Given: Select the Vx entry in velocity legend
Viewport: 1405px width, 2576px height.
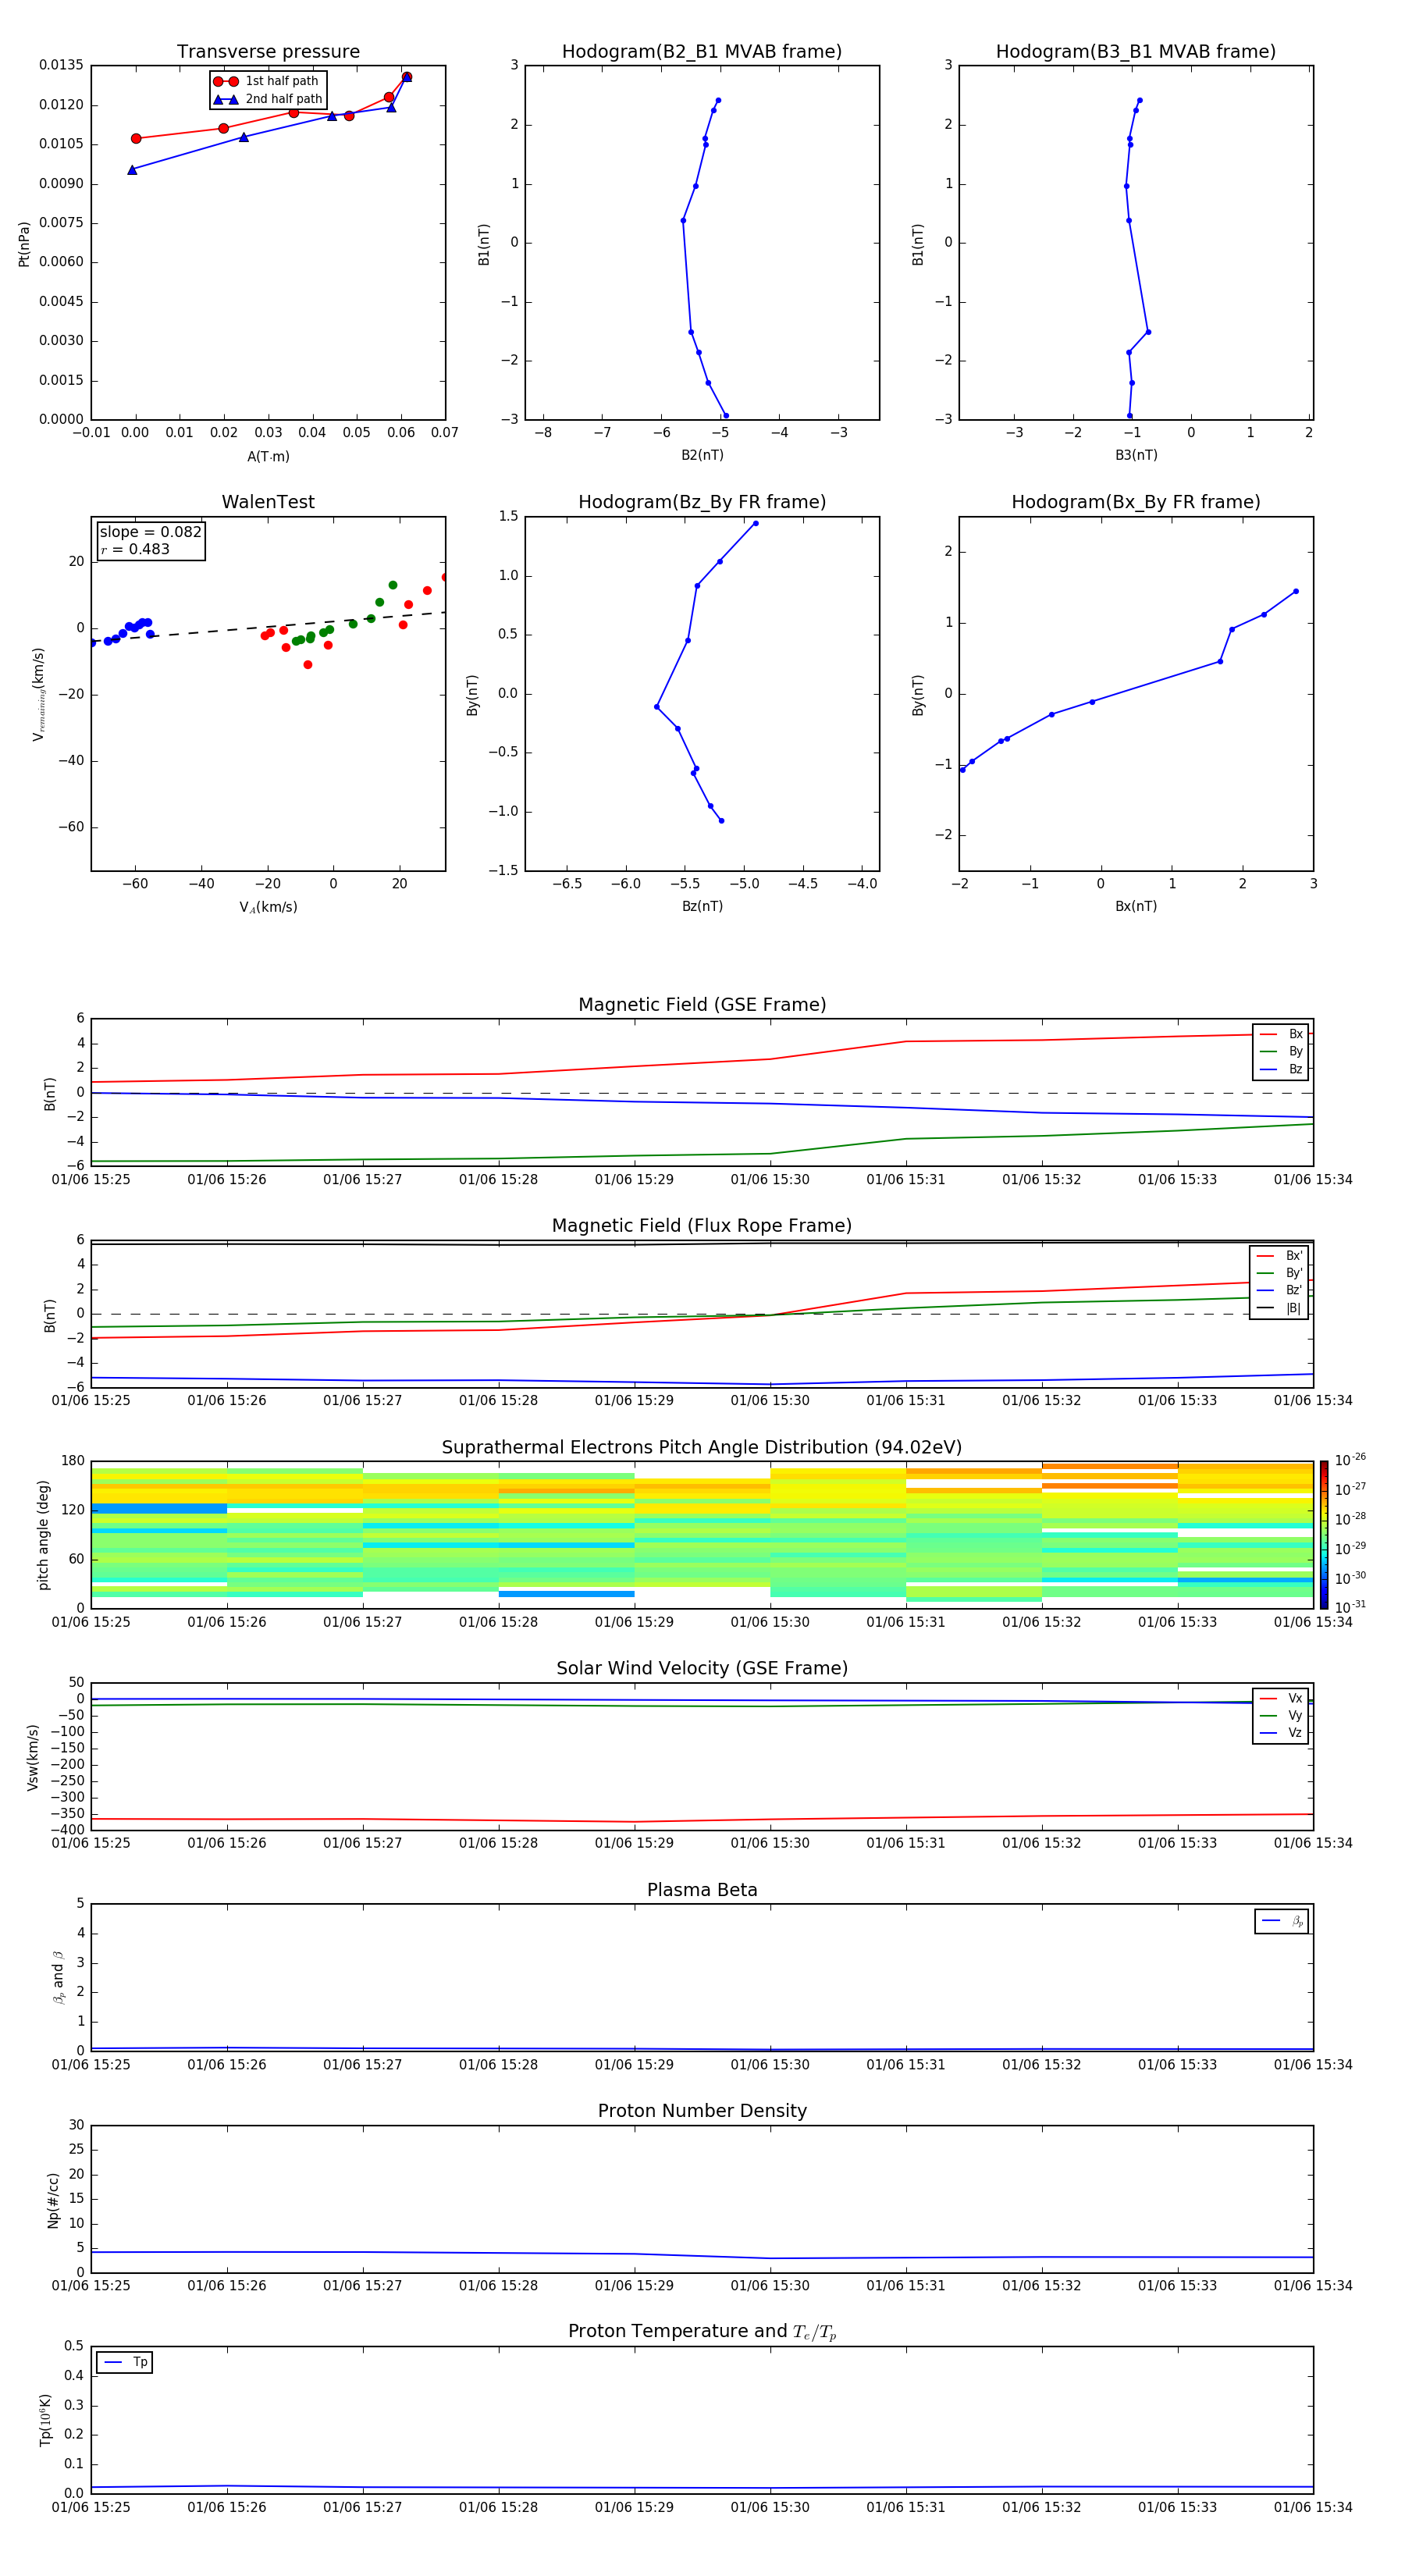Looking at the screenshot, I should [1281, 1699].
